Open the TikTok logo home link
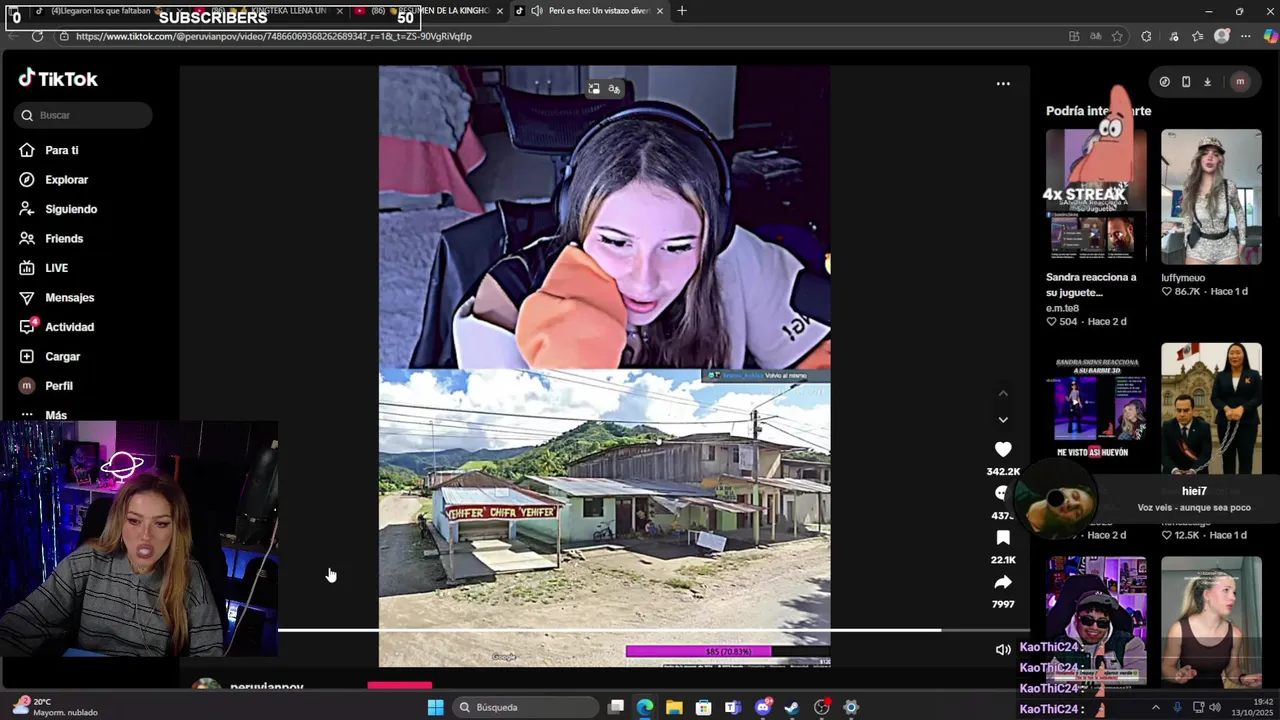Viewport: 1280px width, 720px height. pyautogui.click(x=58, y=79)
